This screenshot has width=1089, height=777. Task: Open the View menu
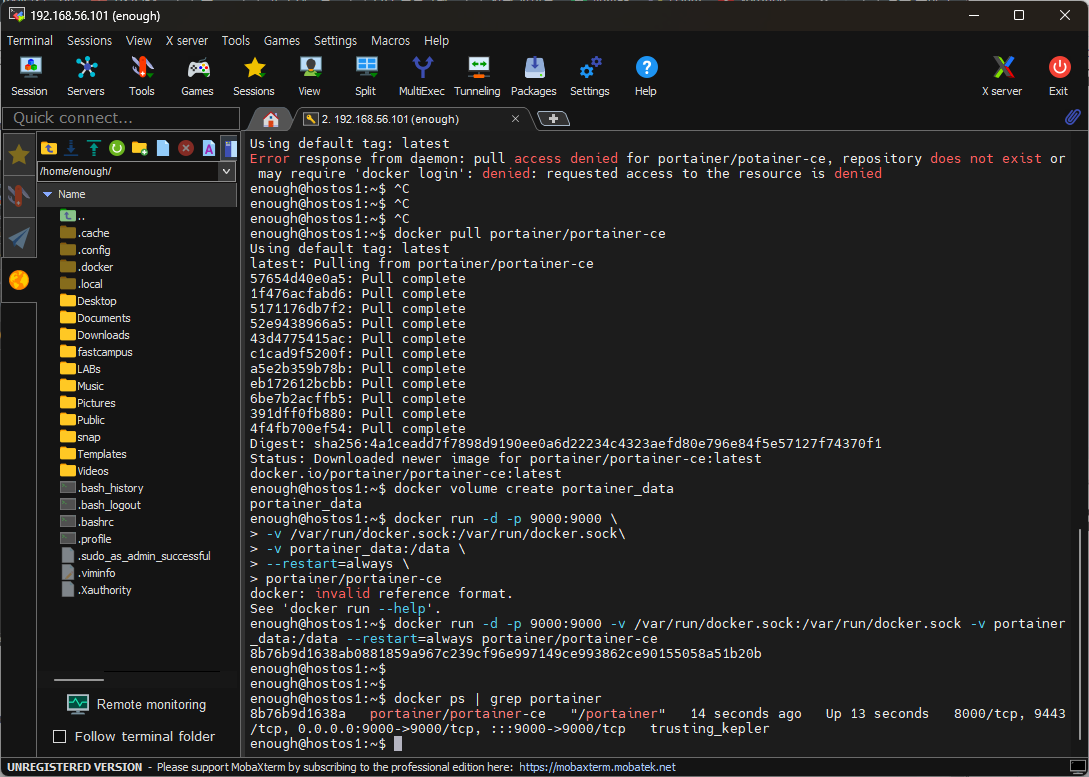click(139, 40)
